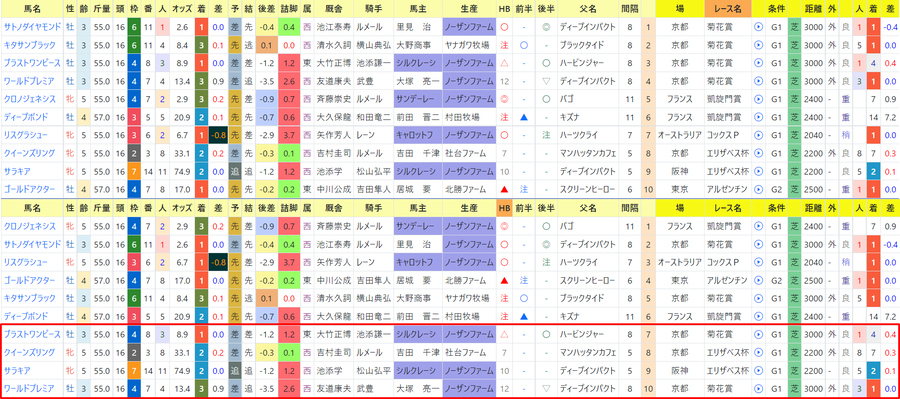Click lower table 詰脚 column header
Viewport: 900px width, 399px height.
click(289, 208)
